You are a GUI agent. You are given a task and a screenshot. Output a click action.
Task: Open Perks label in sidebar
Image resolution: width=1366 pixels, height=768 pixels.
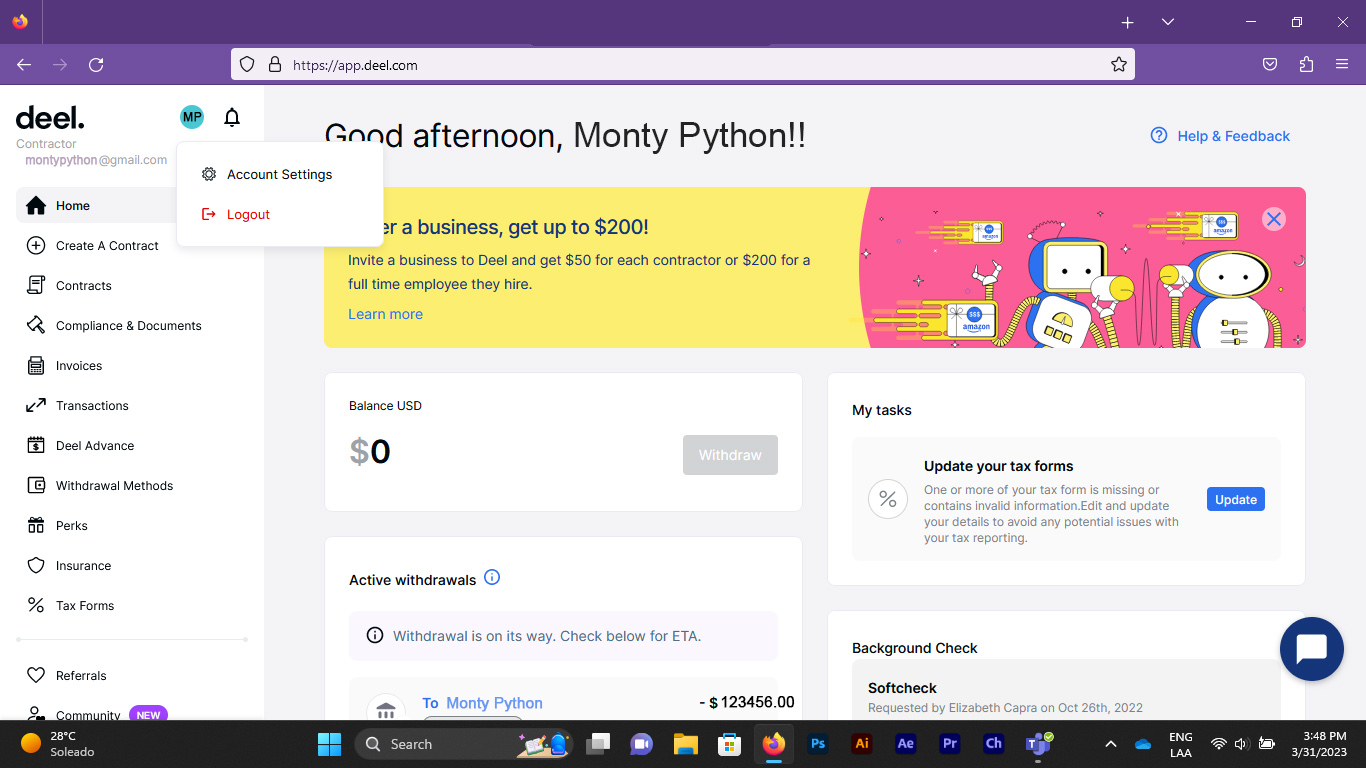coord(72,526)
